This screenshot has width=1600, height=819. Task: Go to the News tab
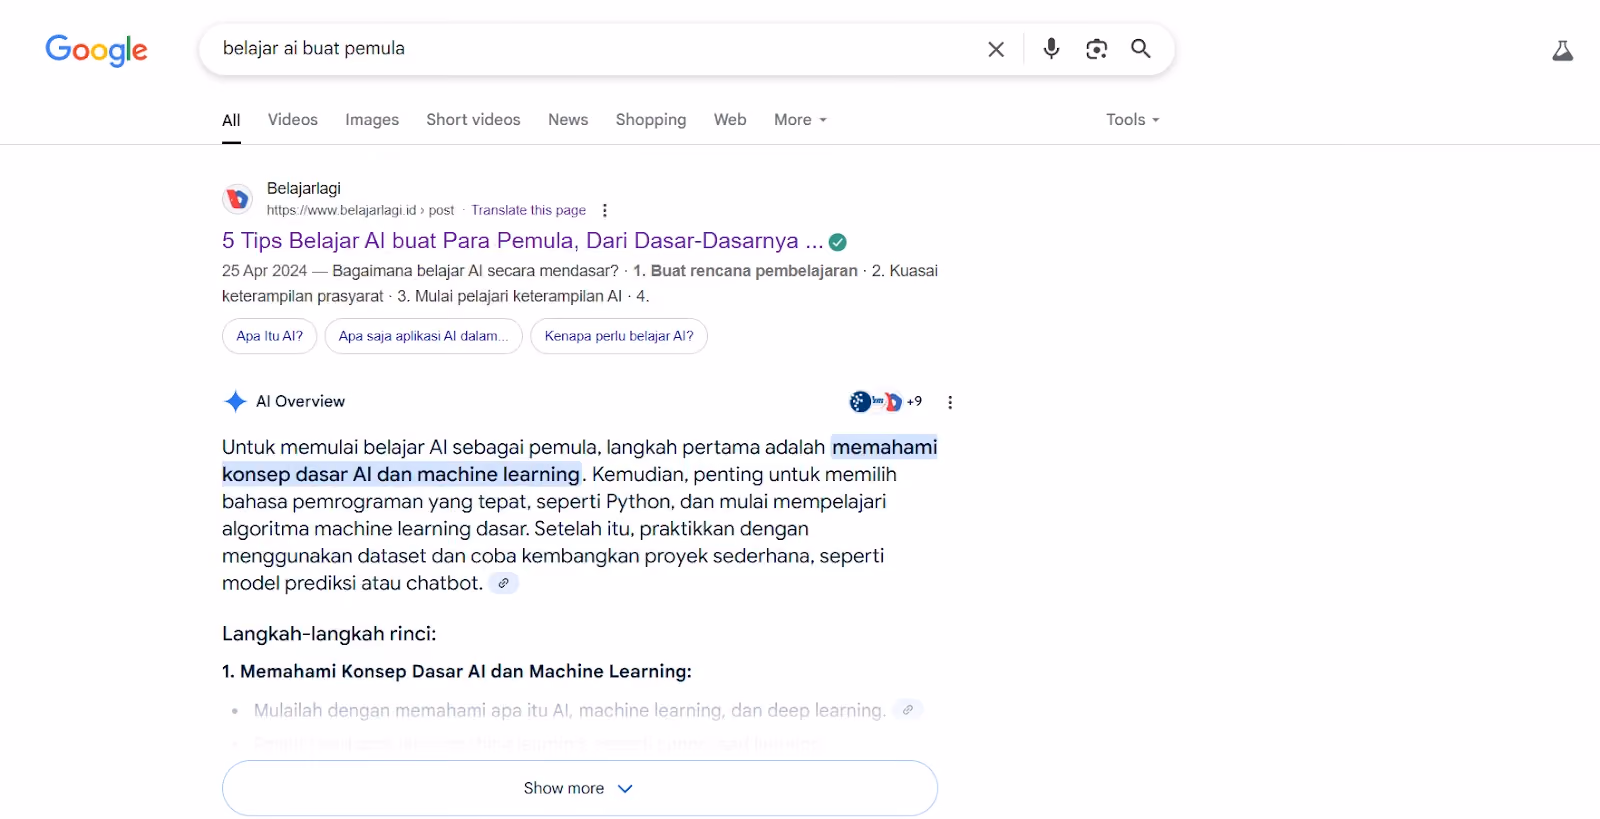568,120
